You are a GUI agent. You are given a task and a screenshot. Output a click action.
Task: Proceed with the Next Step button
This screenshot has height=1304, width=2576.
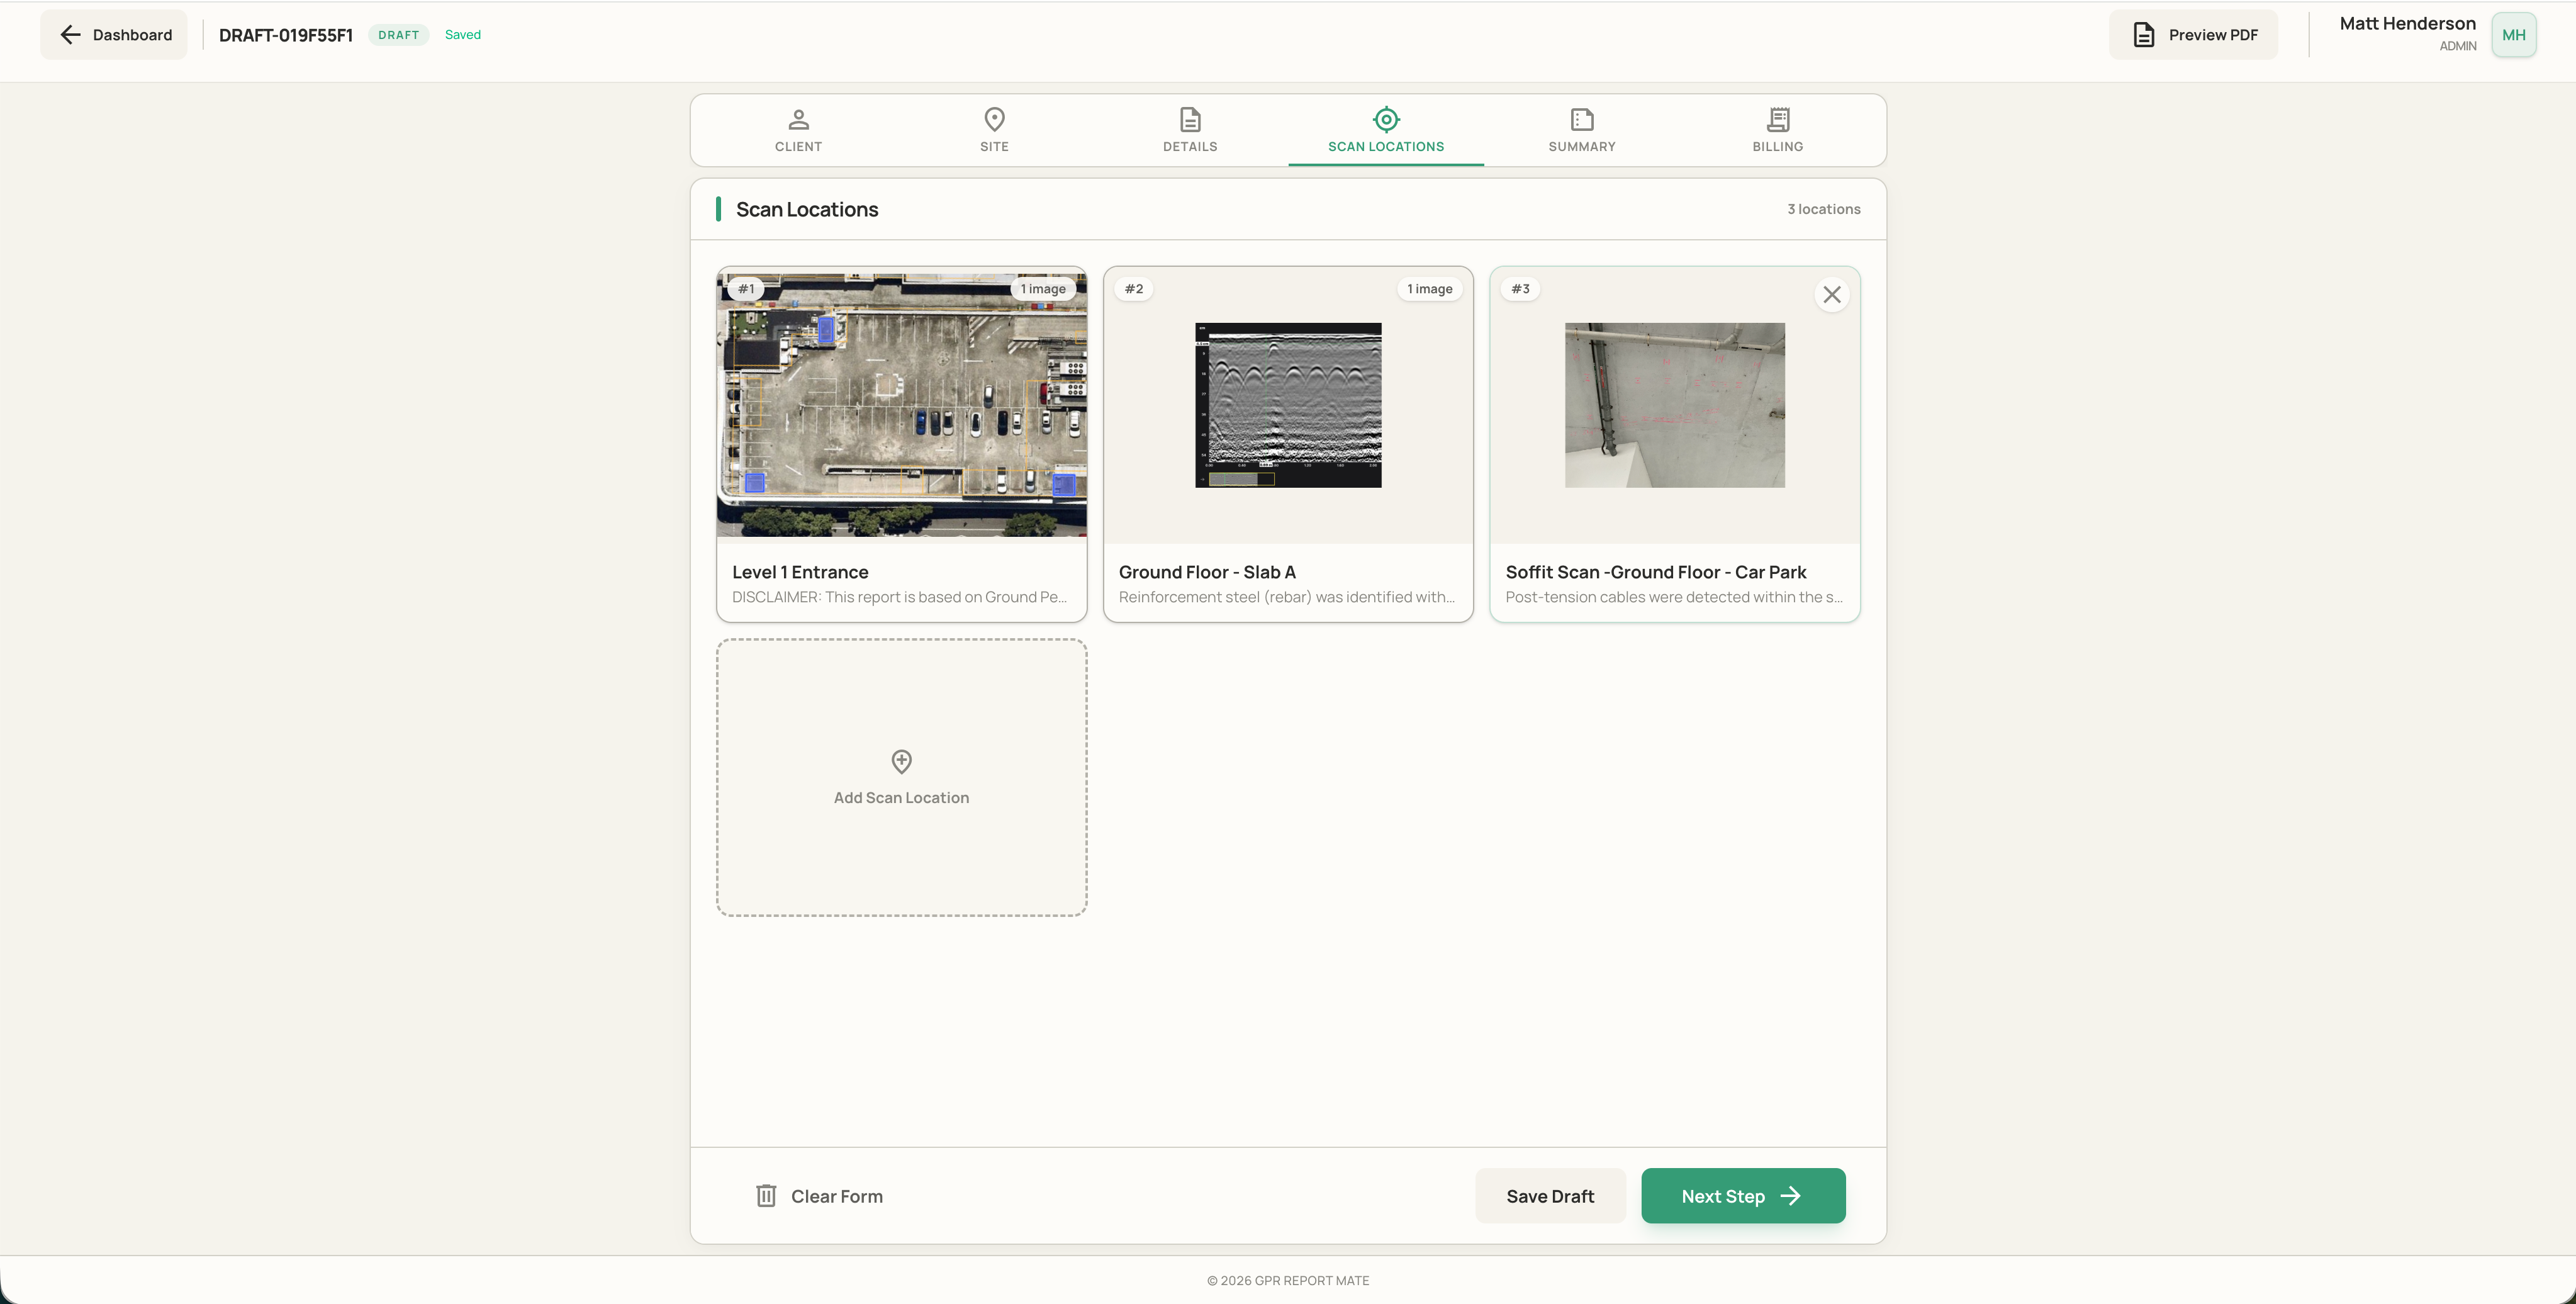[1743, 1195]
